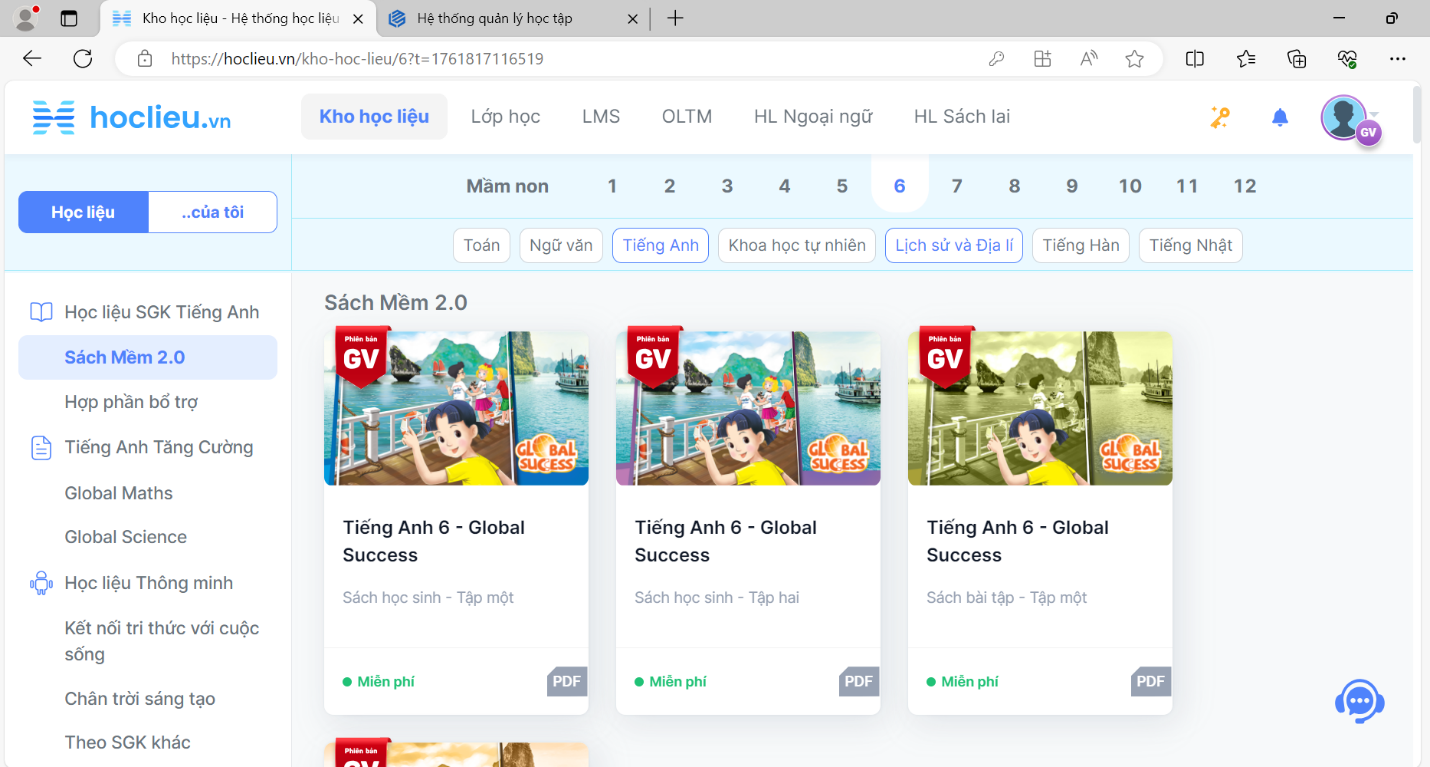The height and width of the screenshot is (767, 1430).
Task: Click the Read aloud icon in address bar
Action: pos(1089,59)
